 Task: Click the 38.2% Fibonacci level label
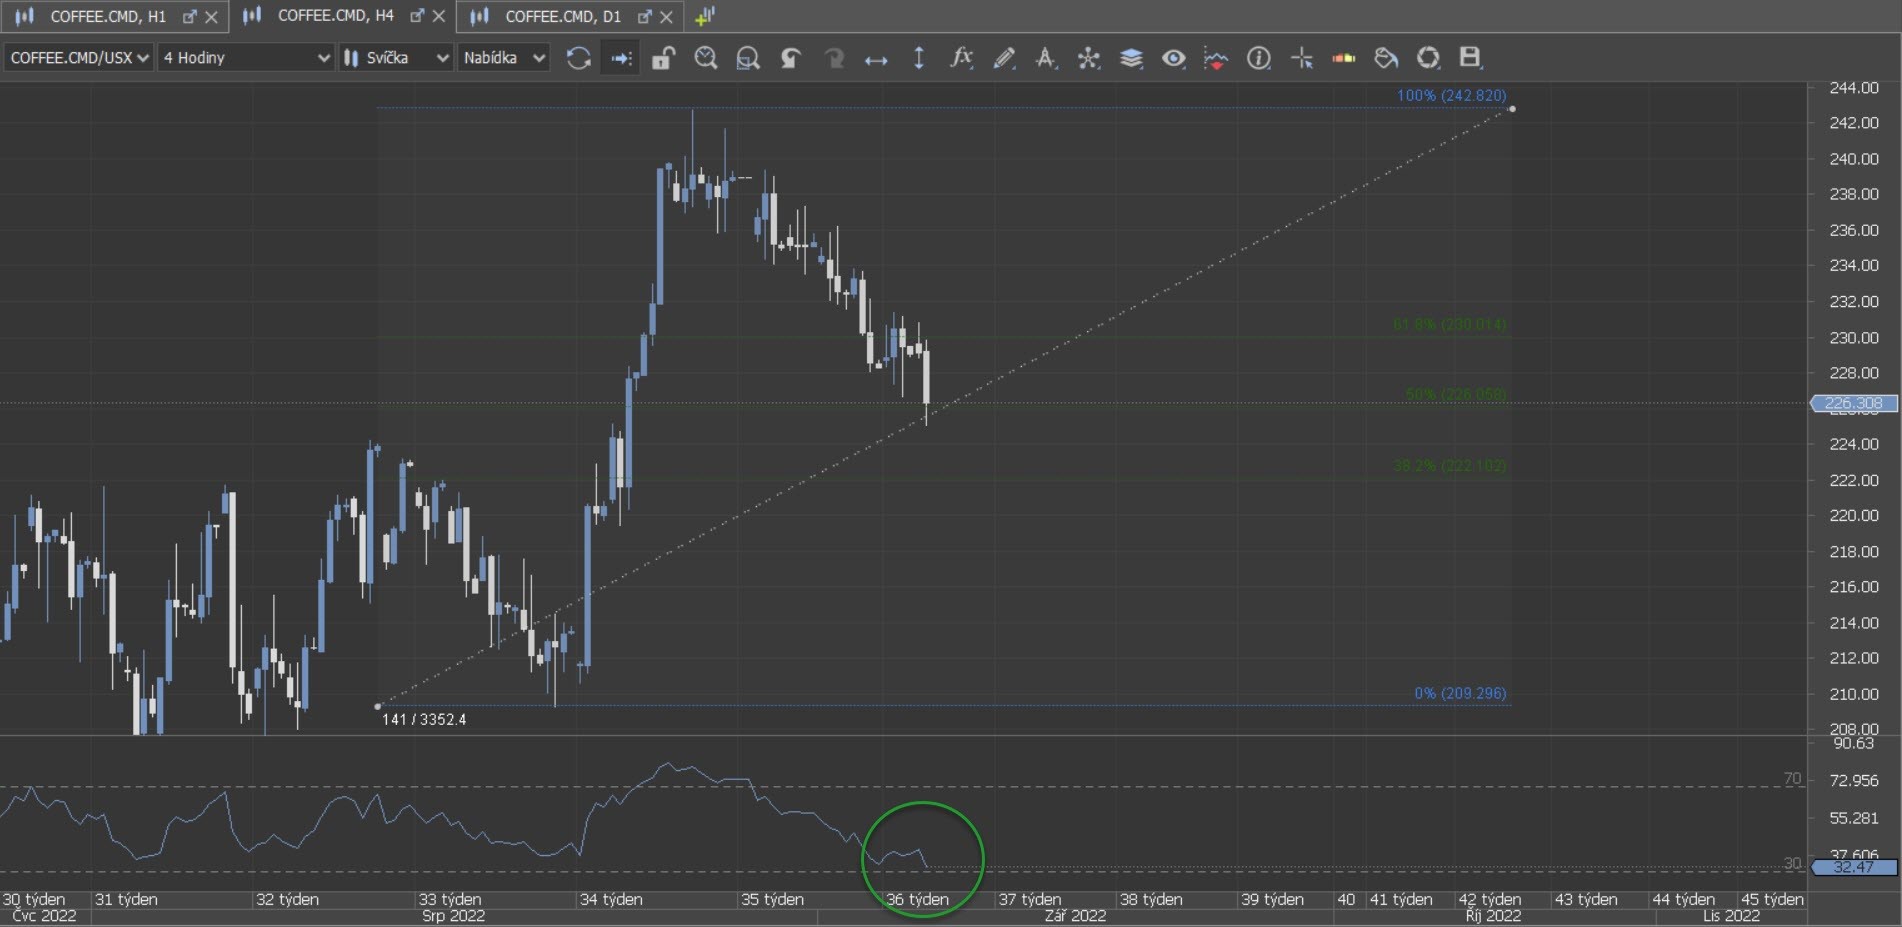pos(1450,466)
